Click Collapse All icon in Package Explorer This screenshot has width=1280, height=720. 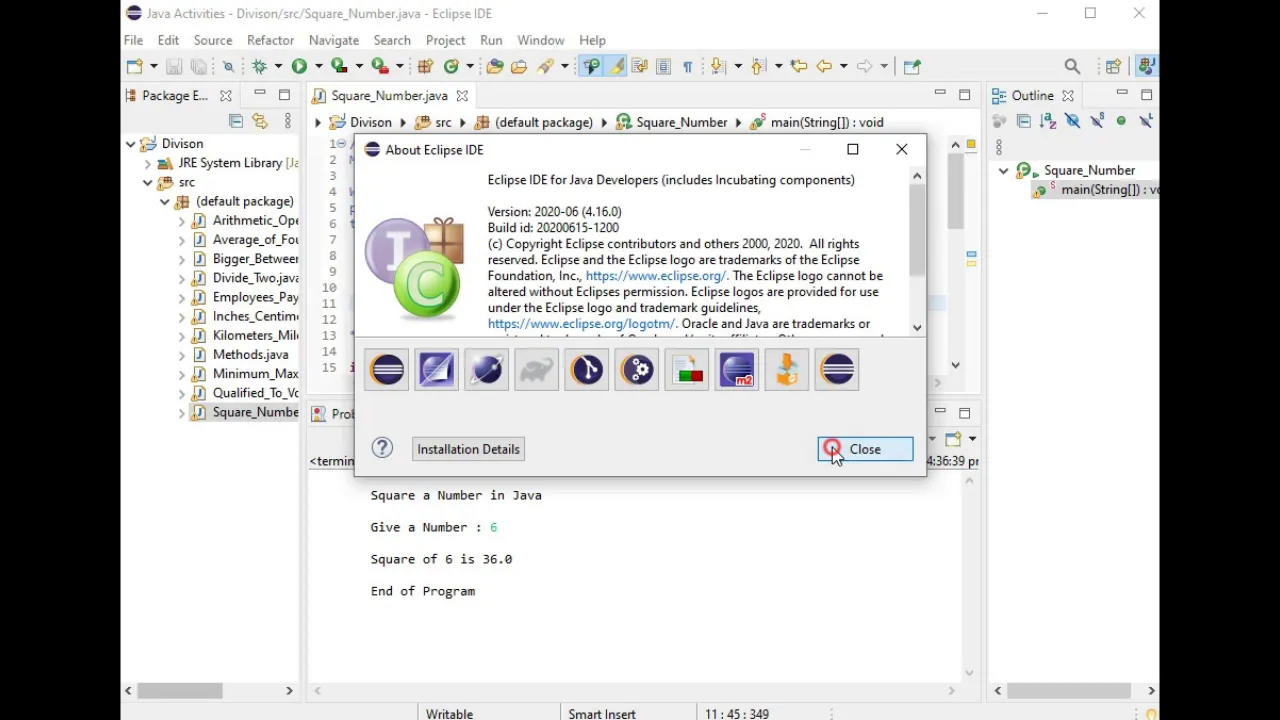click(x=236, y=121)
